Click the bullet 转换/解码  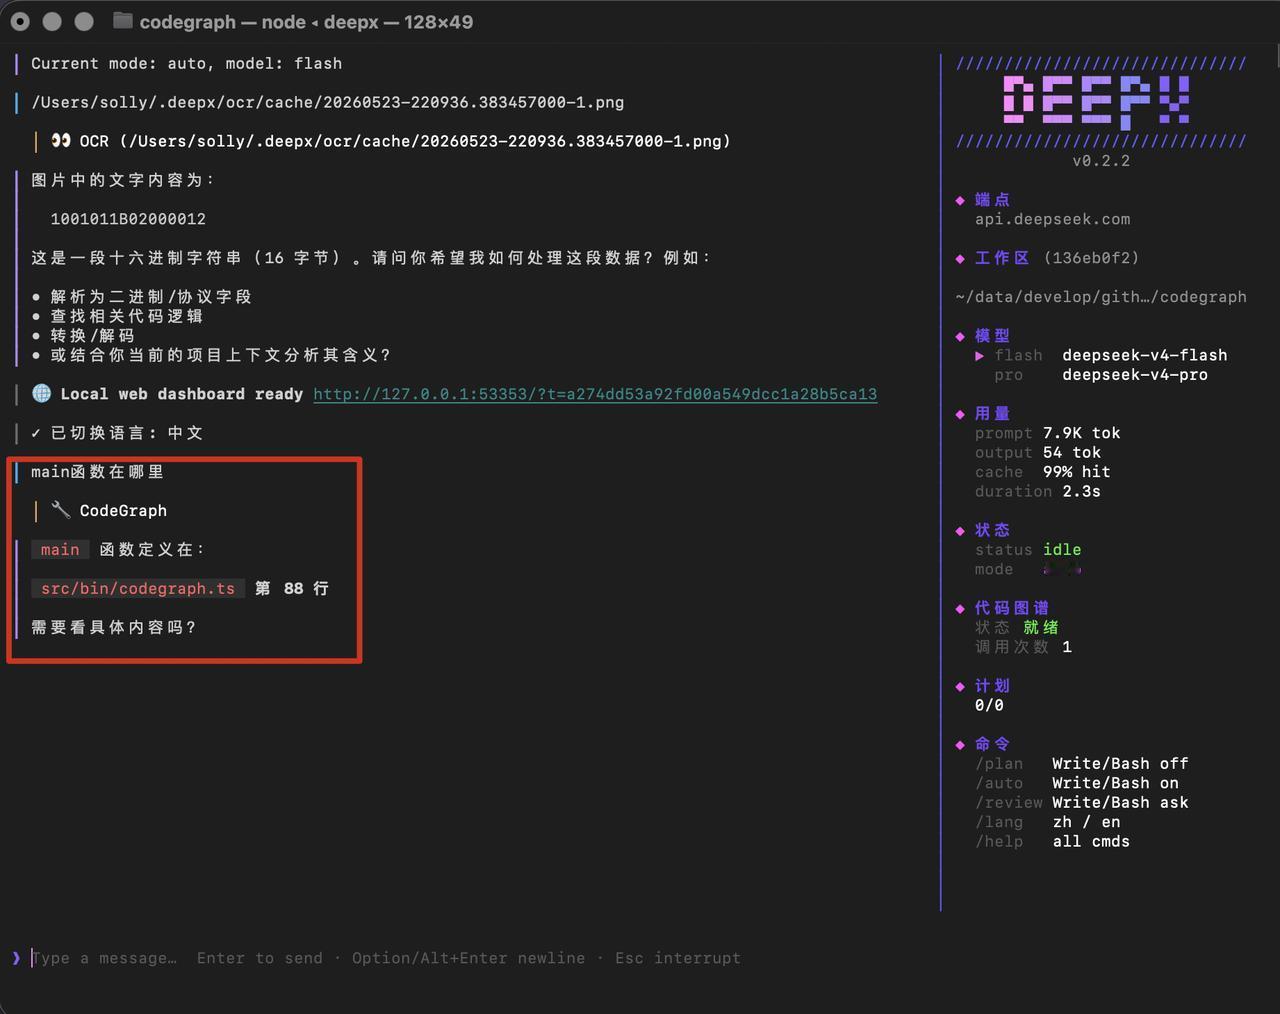click(92, 336)
